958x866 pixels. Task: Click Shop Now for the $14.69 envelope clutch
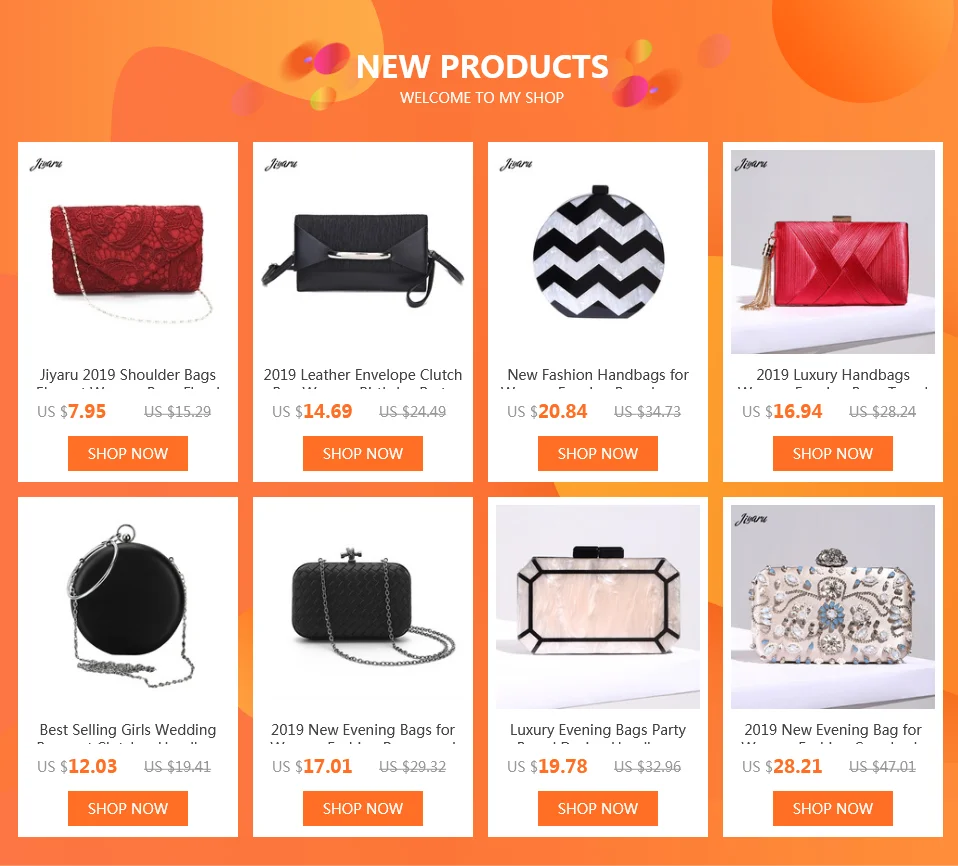coord(363,453)
